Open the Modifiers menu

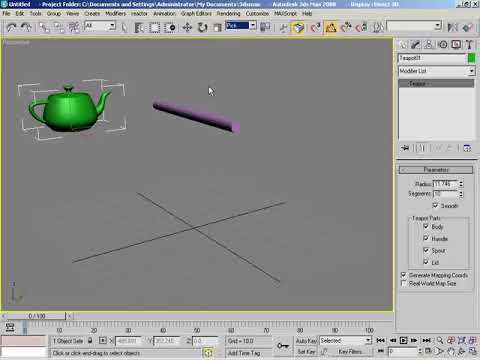(116, 14)
